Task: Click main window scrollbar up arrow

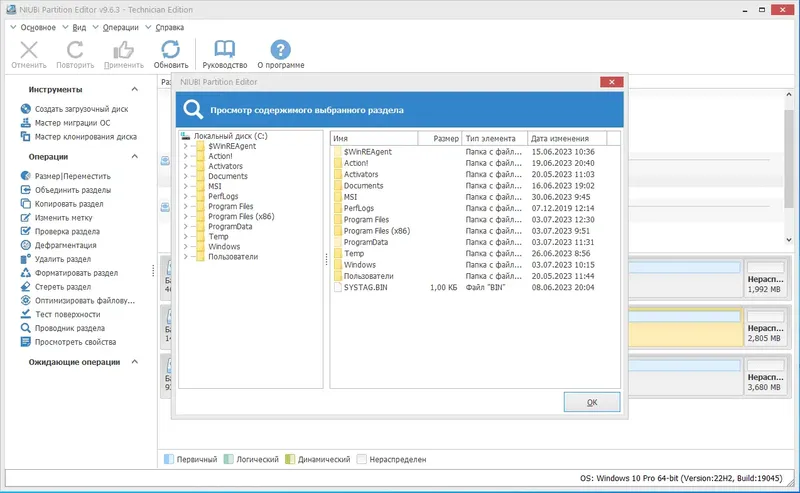Action: tap(789, 94)
